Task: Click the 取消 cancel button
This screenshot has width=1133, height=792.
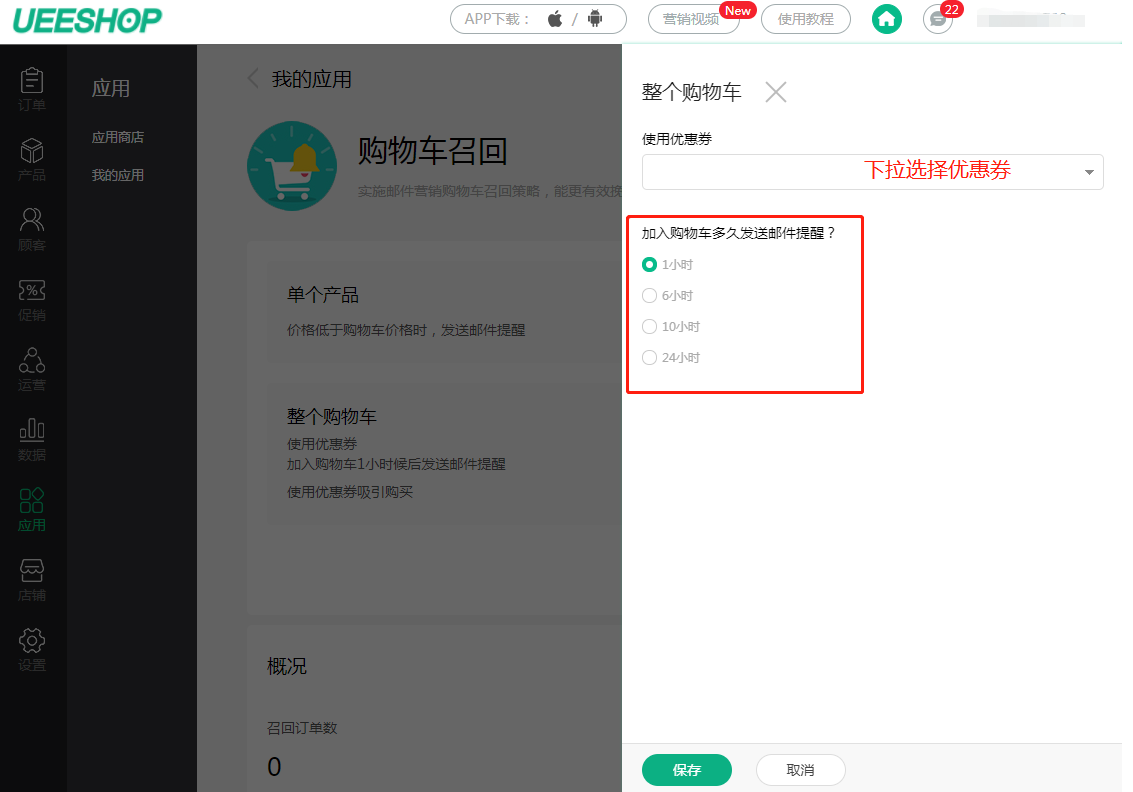Action: pyautogui.click(x=801, y=770)
